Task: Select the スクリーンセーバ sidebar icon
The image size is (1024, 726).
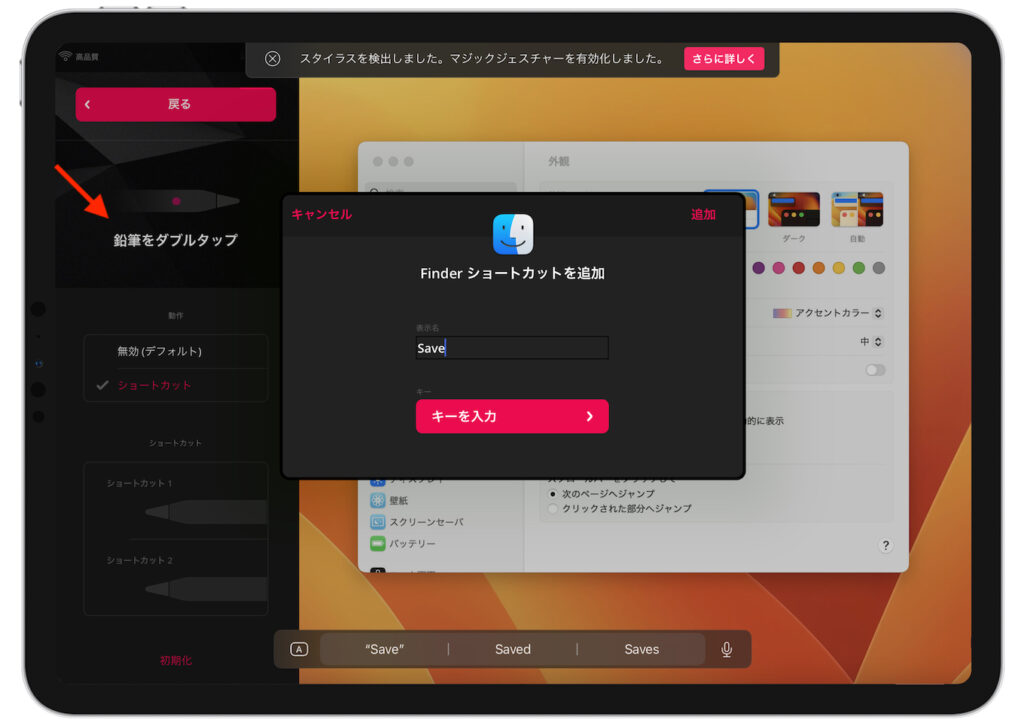Action: [378, 521]
